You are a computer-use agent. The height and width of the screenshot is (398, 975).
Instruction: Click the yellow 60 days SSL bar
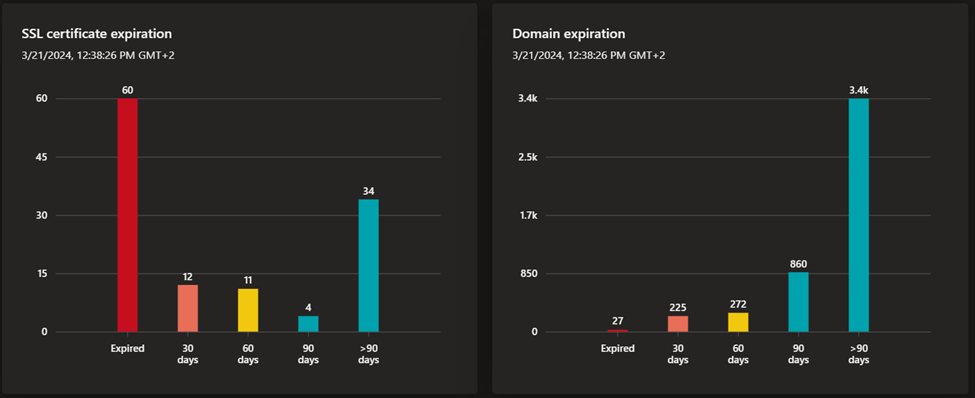pyautogui.click(x=248, y=310)
